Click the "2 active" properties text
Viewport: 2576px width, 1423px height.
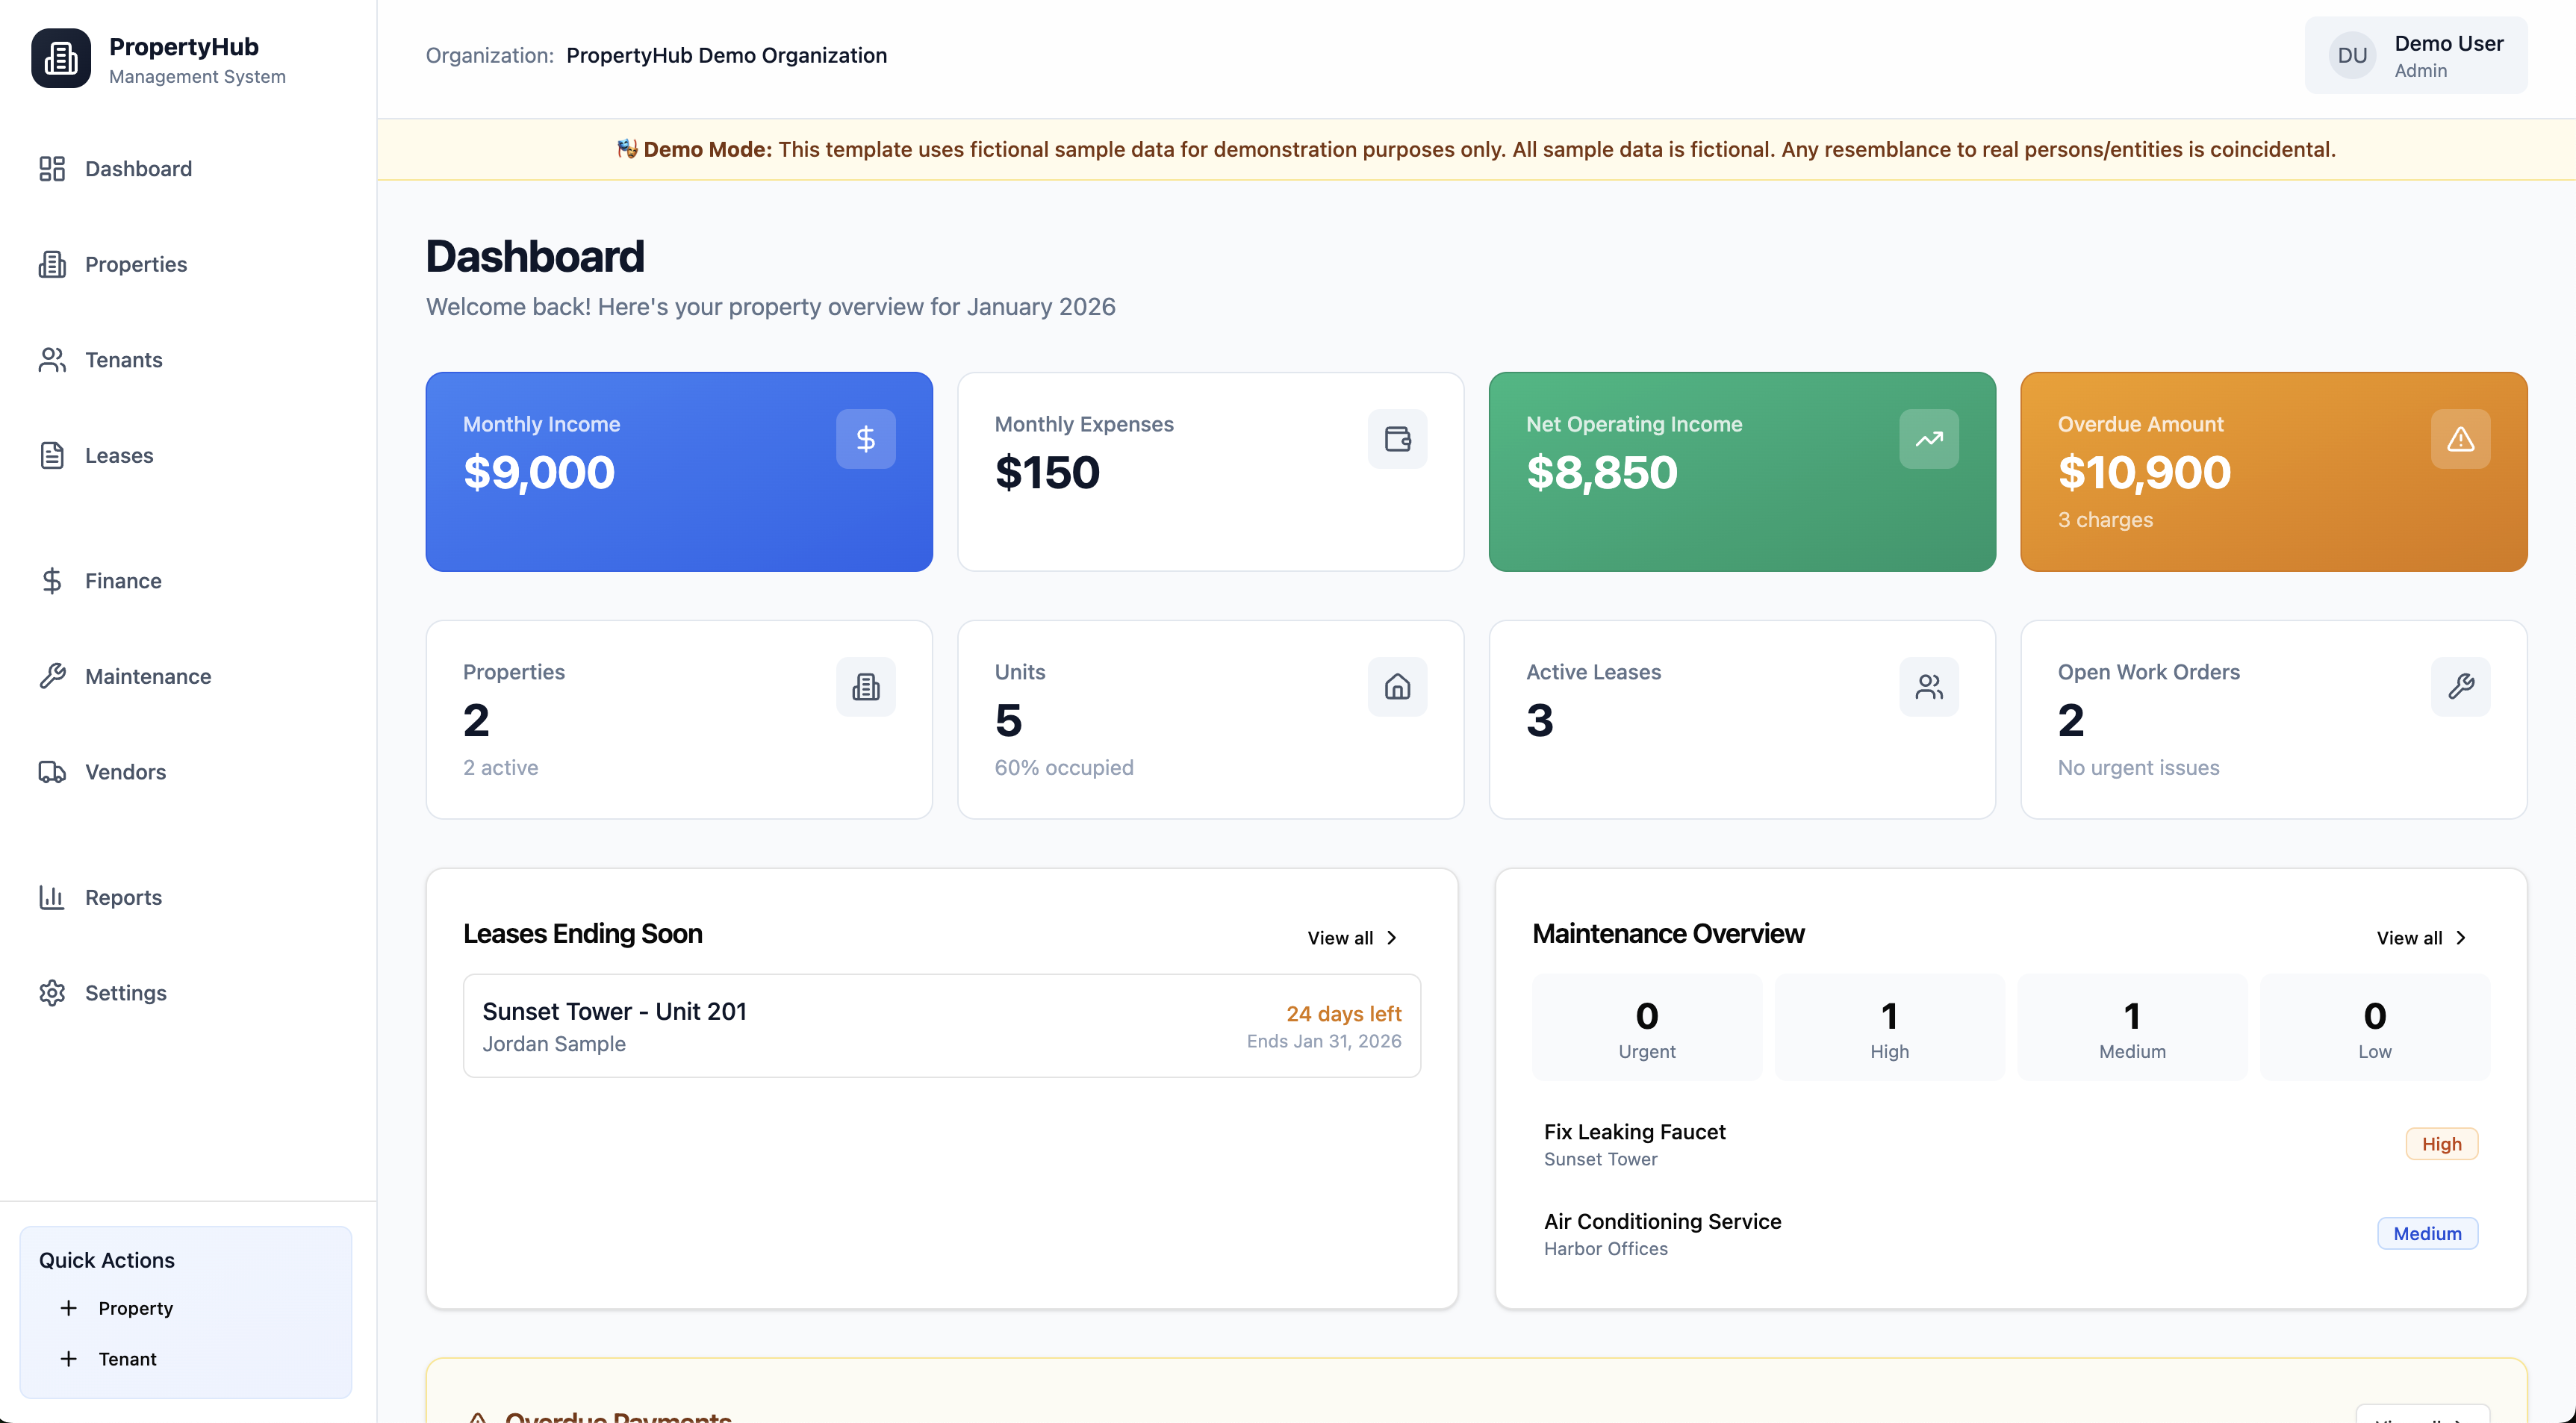(x=500, y=768)
